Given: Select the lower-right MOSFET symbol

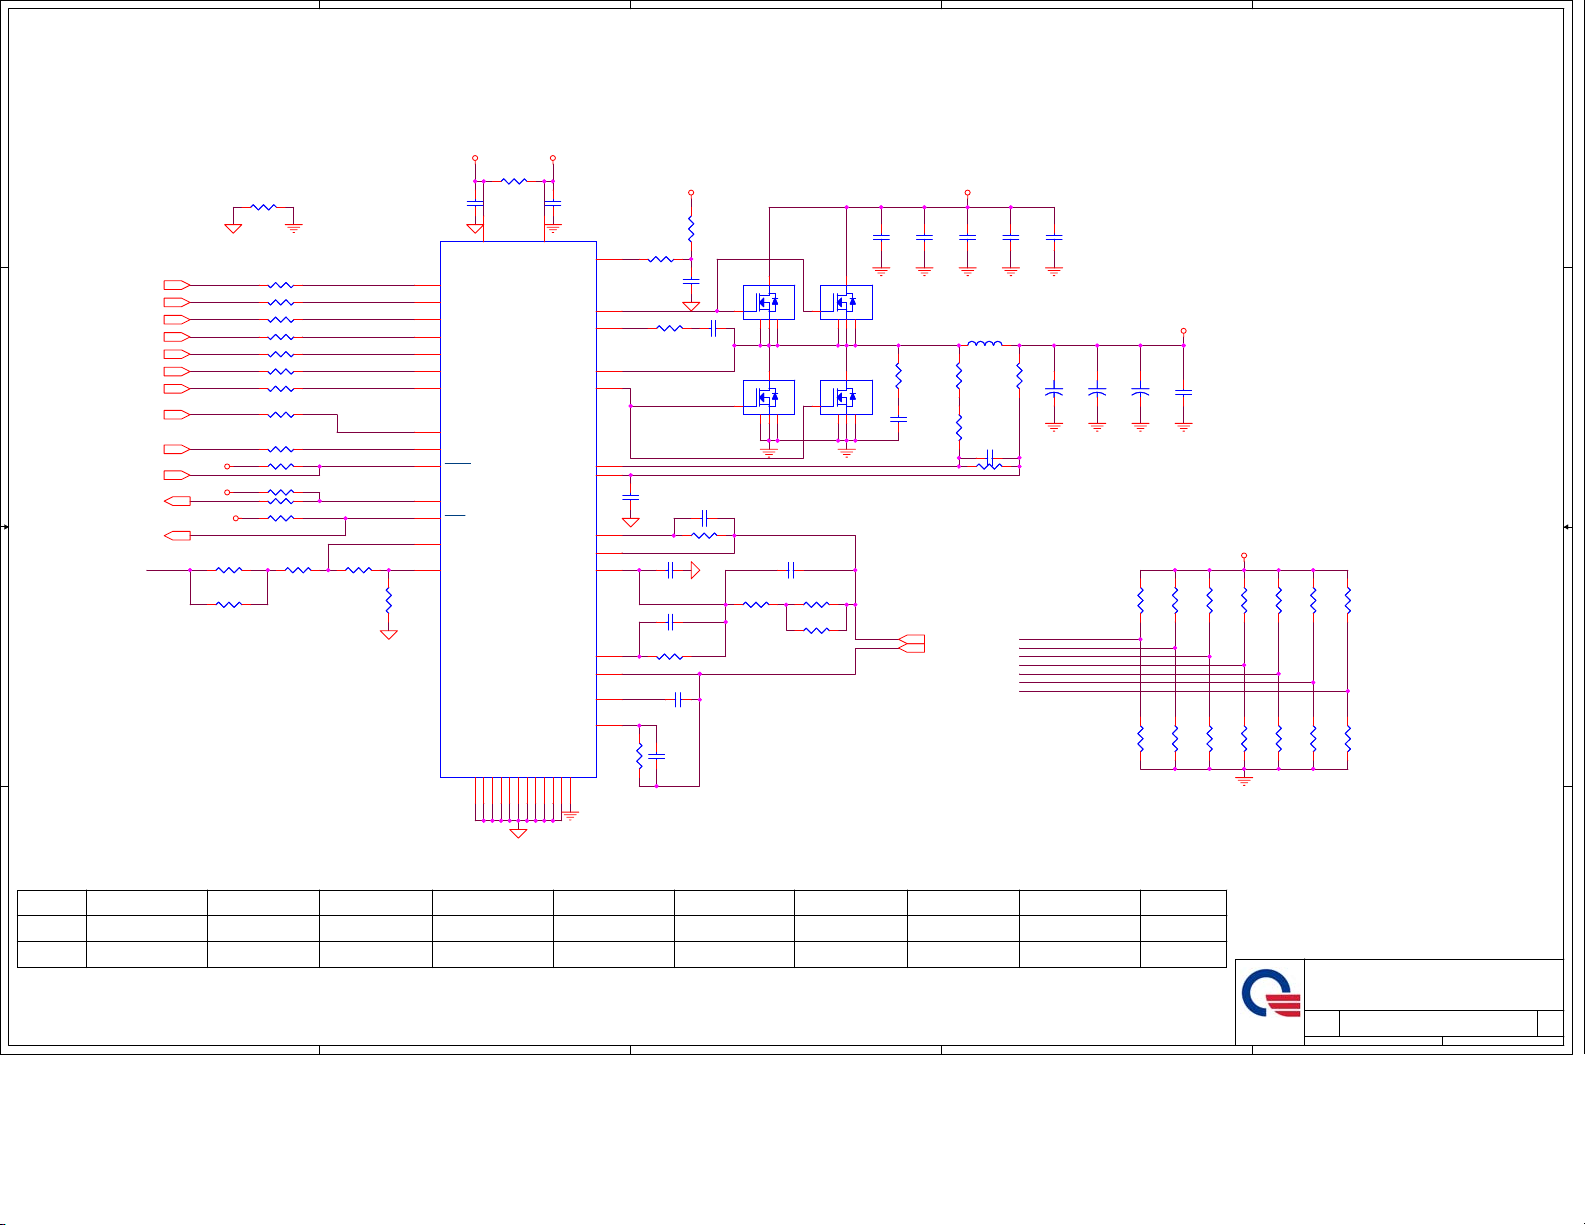Looking at the screenshot, I should (846, 397).
